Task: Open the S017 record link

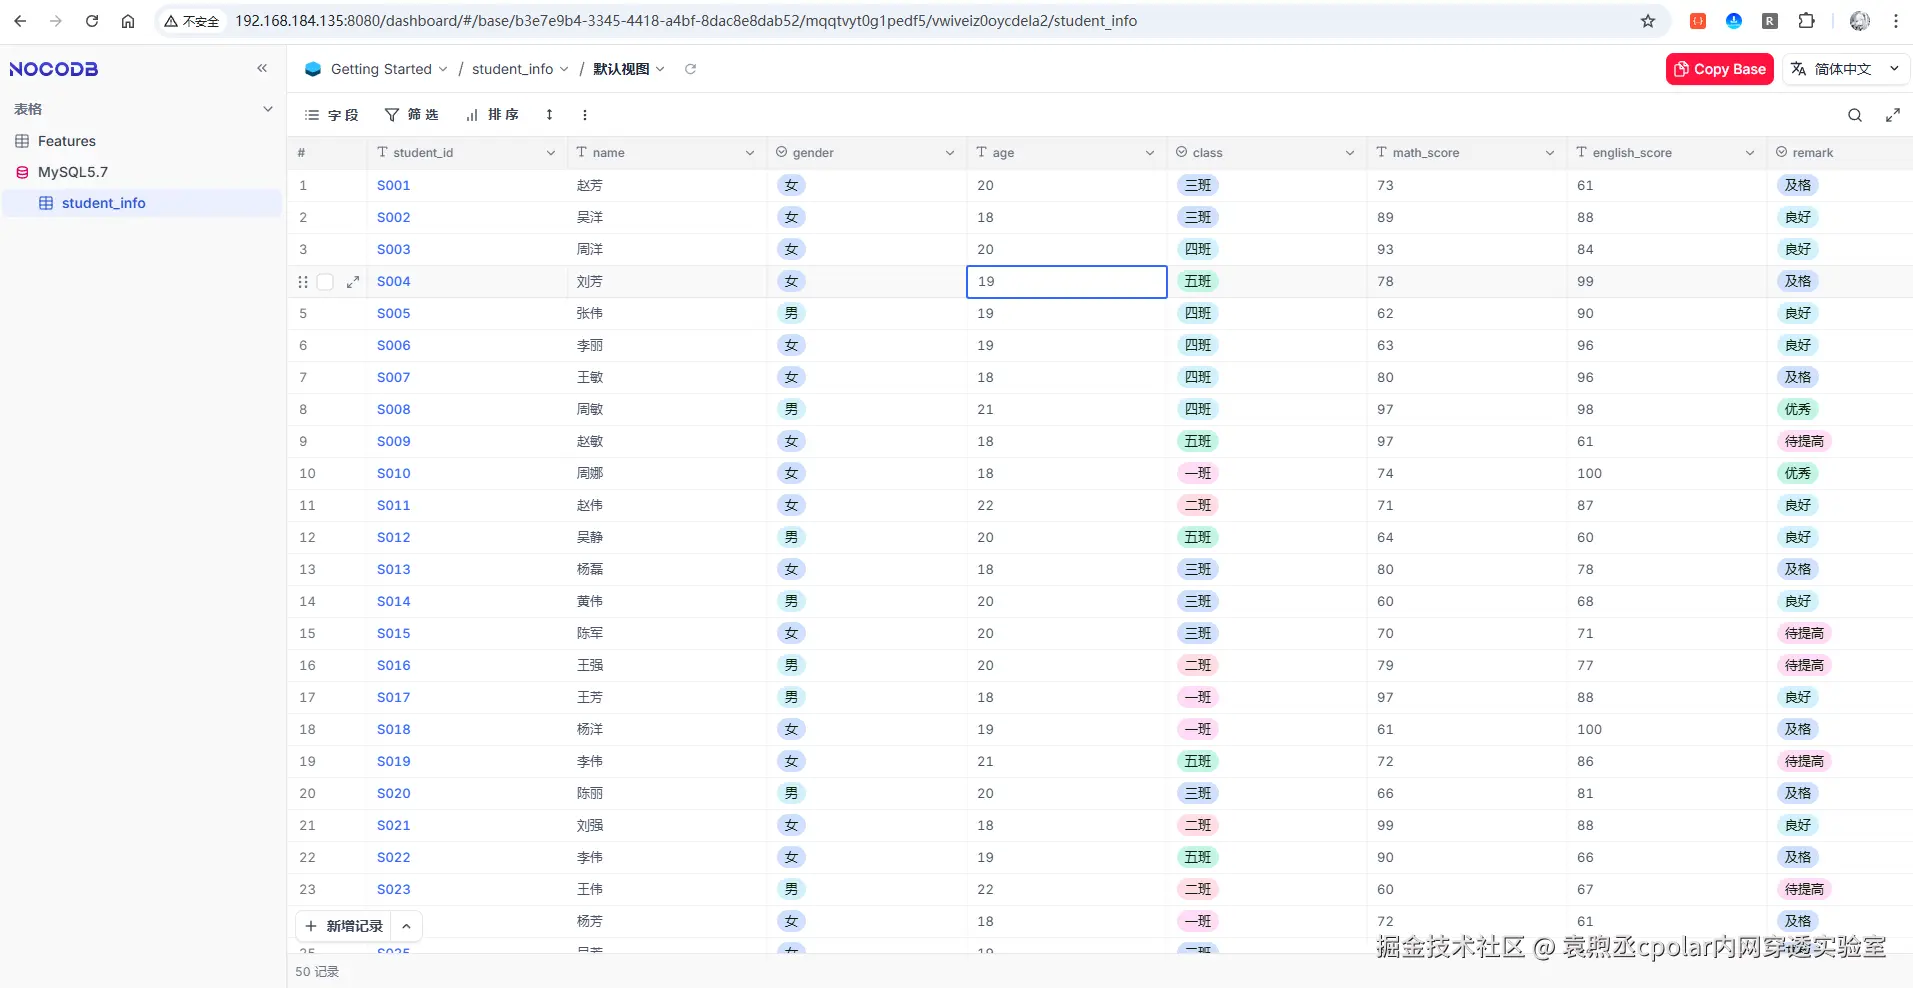Action: [x=394, y=697]
